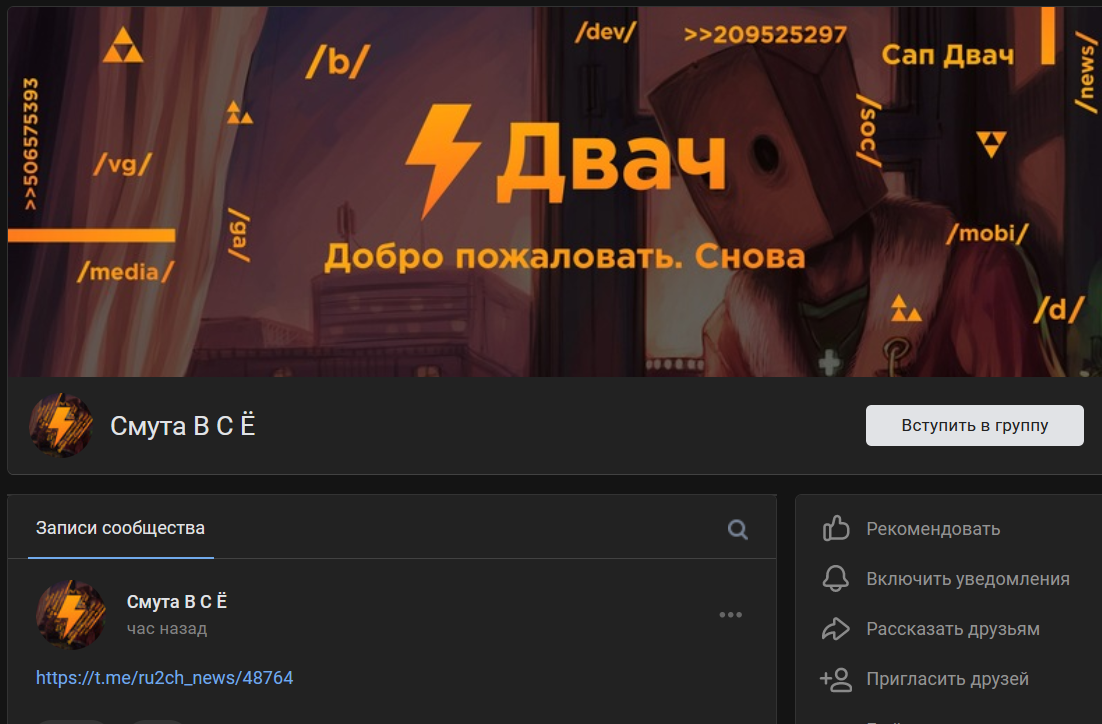Click the thumbs-up Рекомендовать icon

[836, 529]
